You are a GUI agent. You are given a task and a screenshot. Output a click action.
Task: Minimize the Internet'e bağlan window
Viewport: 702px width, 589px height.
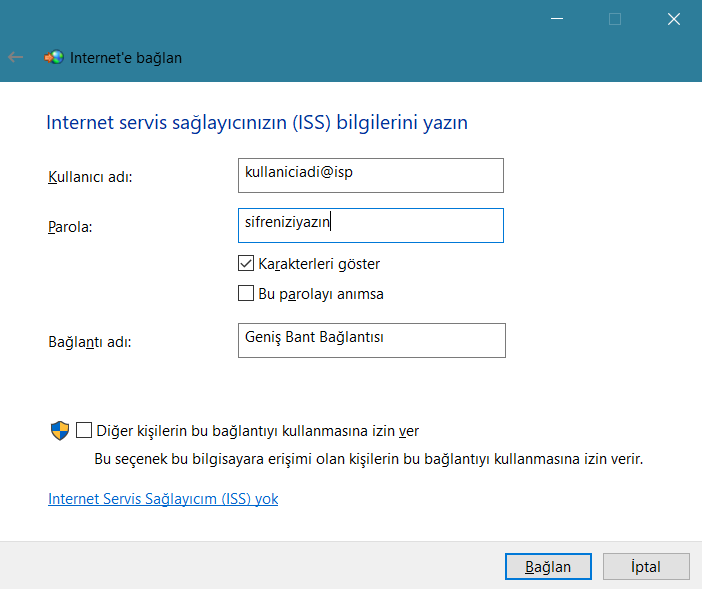point(557,19)
